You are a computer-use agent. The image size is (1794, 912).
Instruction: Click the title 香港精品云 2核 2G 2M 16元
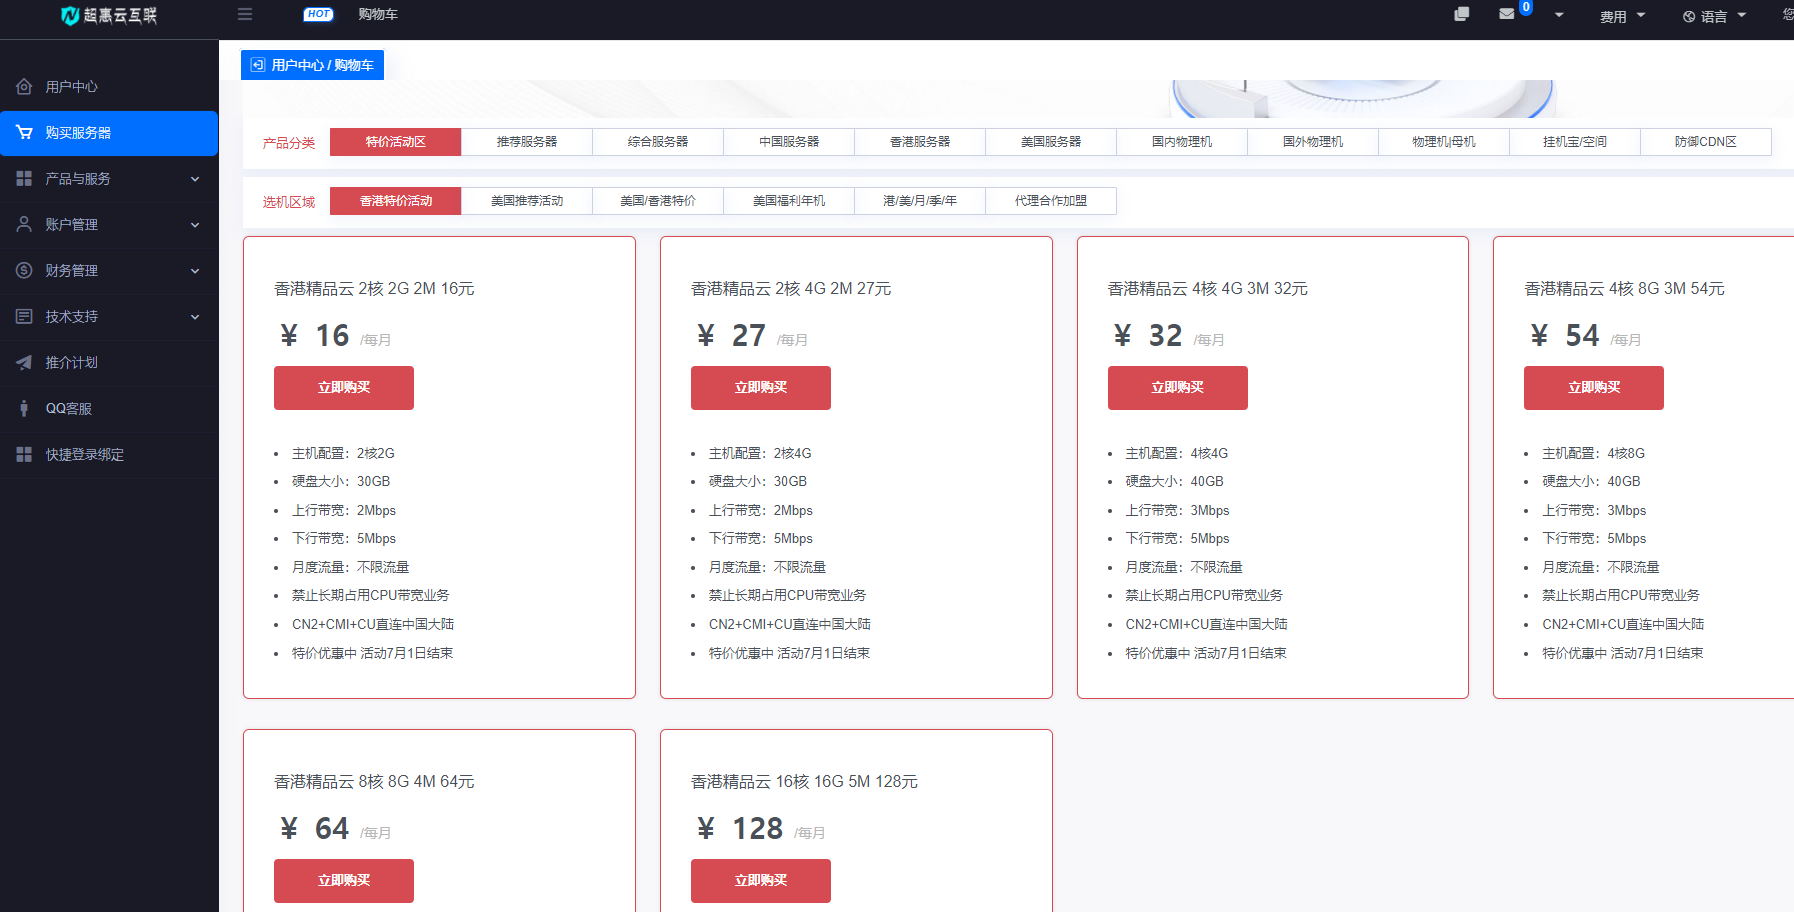(374, 289)
